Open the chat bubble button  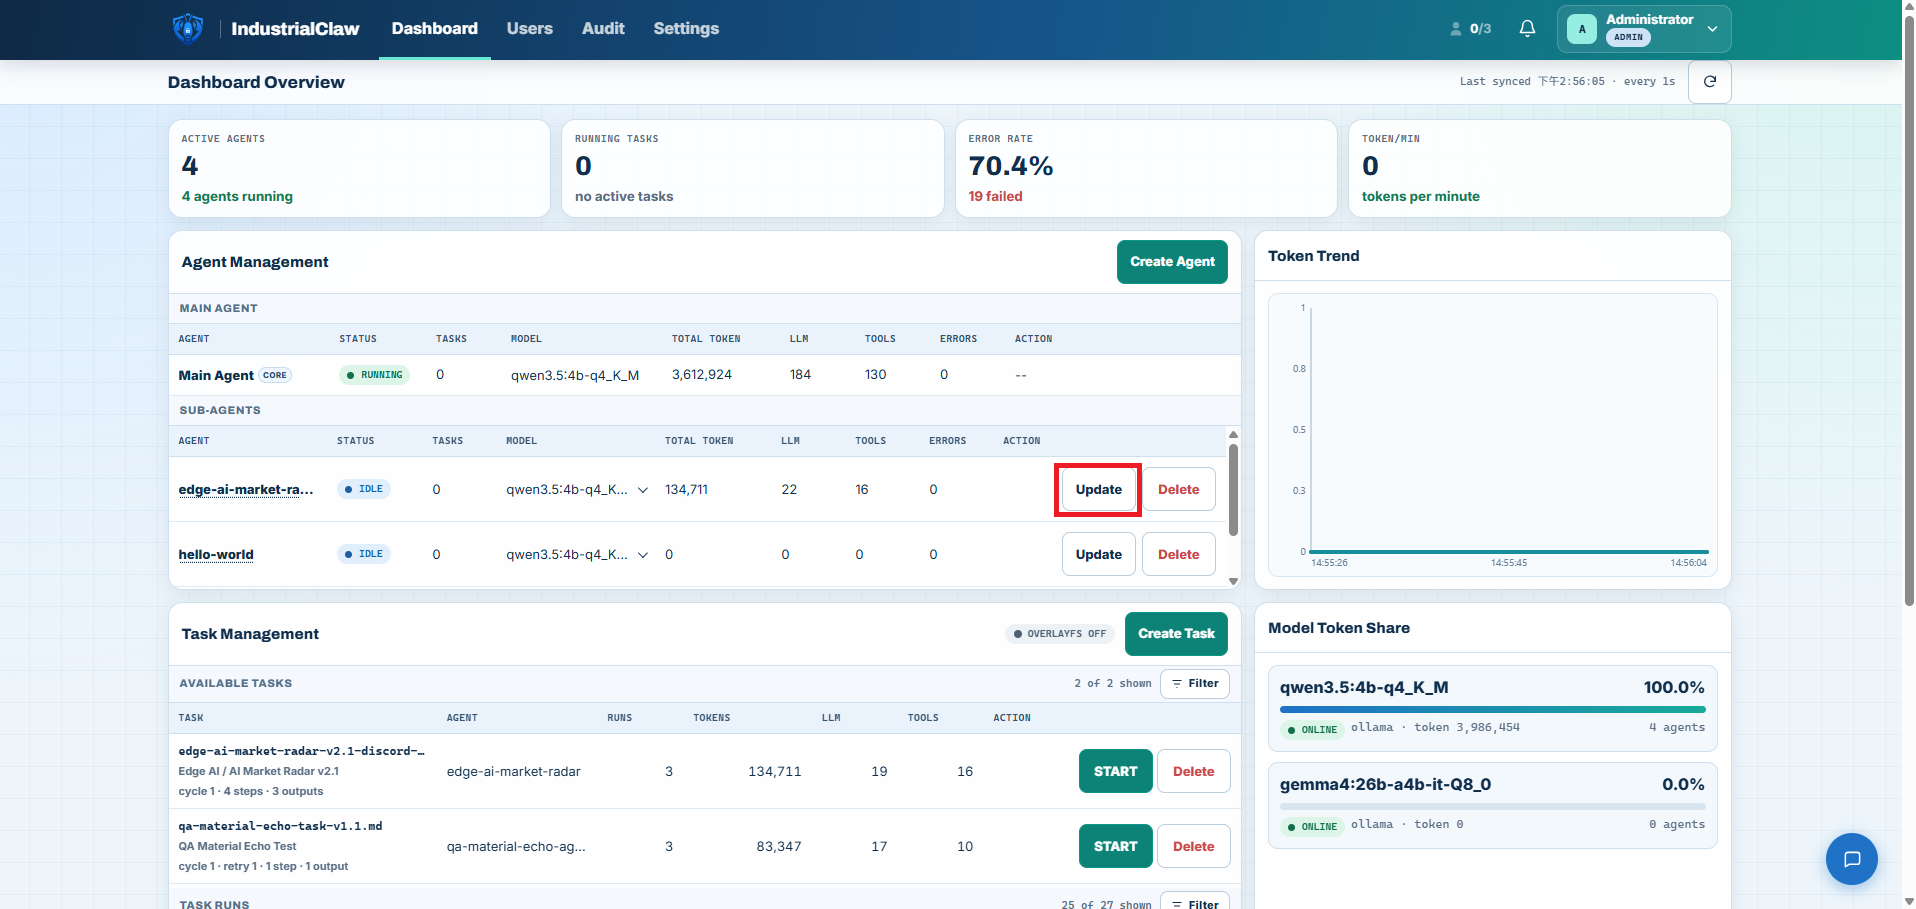coord(1852,859)
